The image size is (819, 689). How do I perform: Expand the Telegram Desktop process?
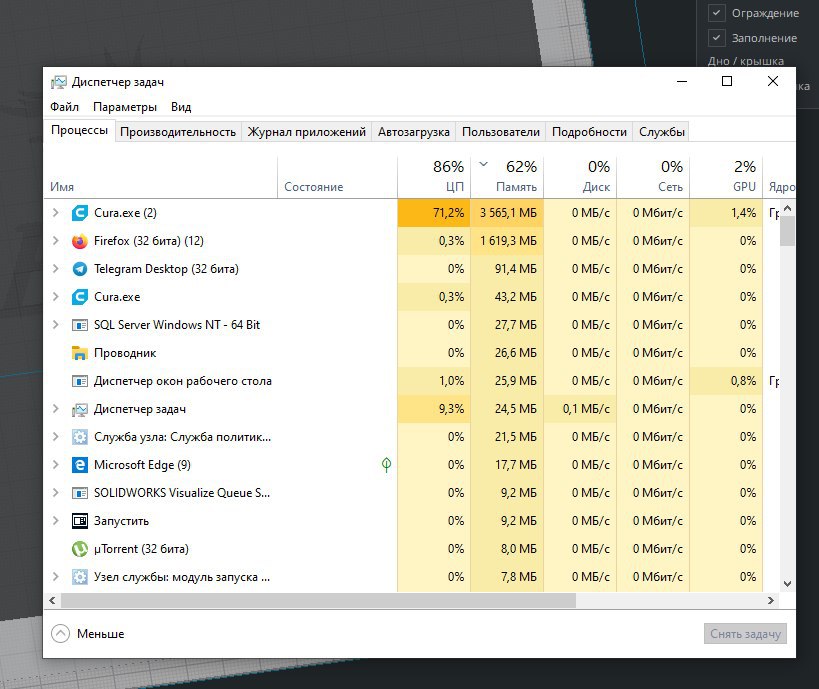55,268
